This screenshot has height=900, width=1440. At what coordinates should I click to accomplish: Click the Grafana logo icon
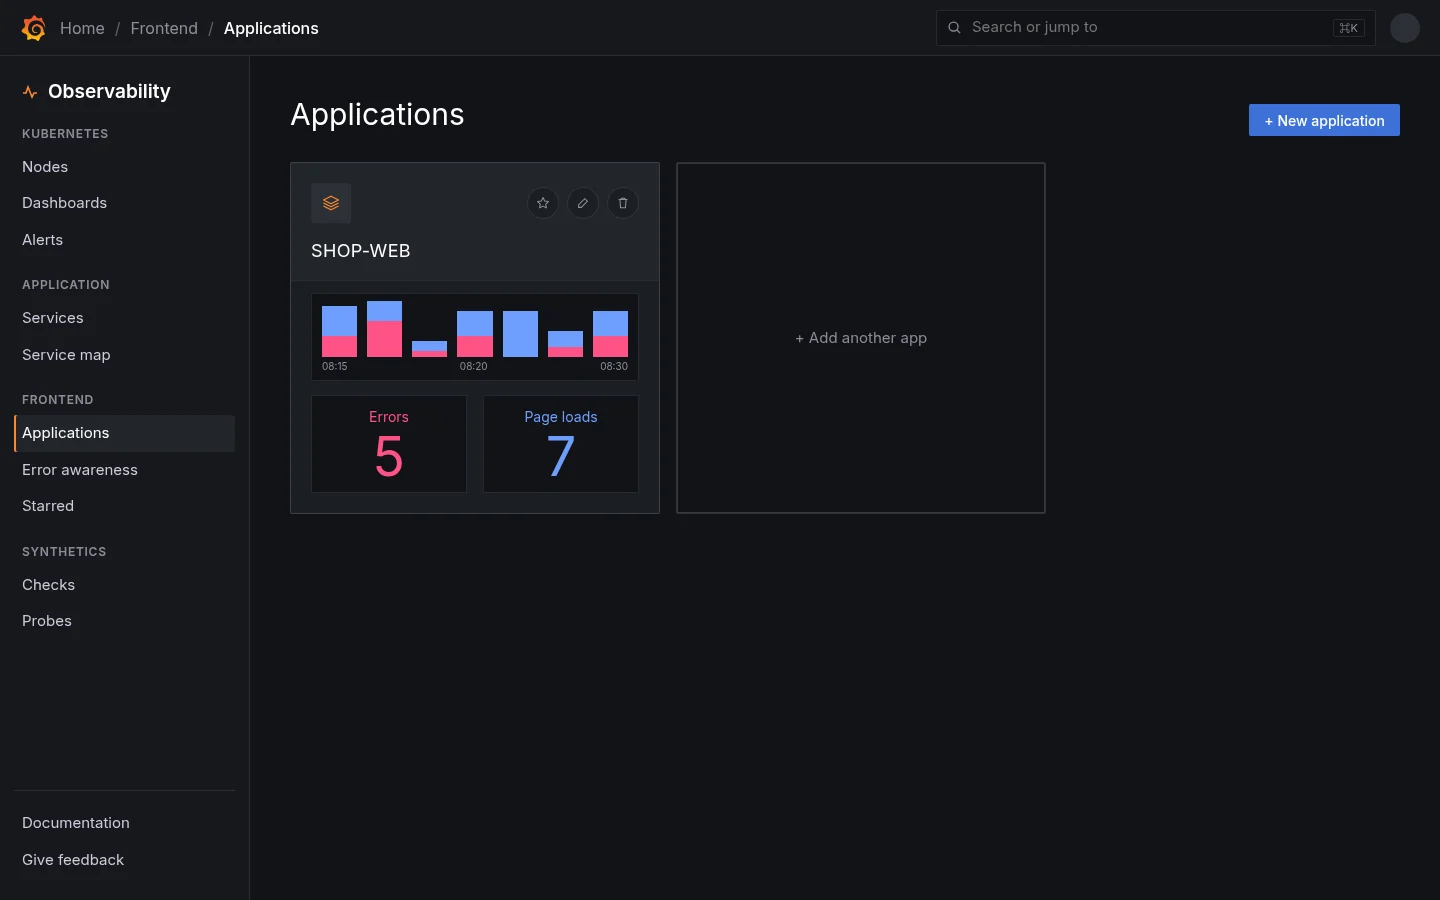(x=33, y=28)
